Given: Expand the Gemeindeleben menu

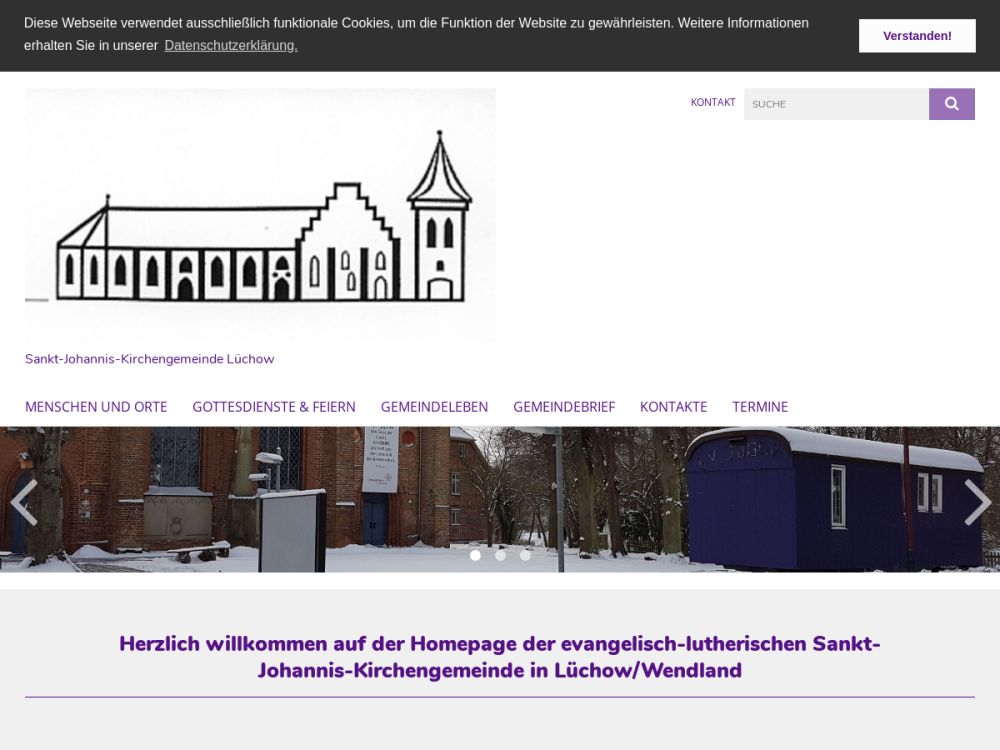Looking at the screenshot, I should (x=434, y=407).
